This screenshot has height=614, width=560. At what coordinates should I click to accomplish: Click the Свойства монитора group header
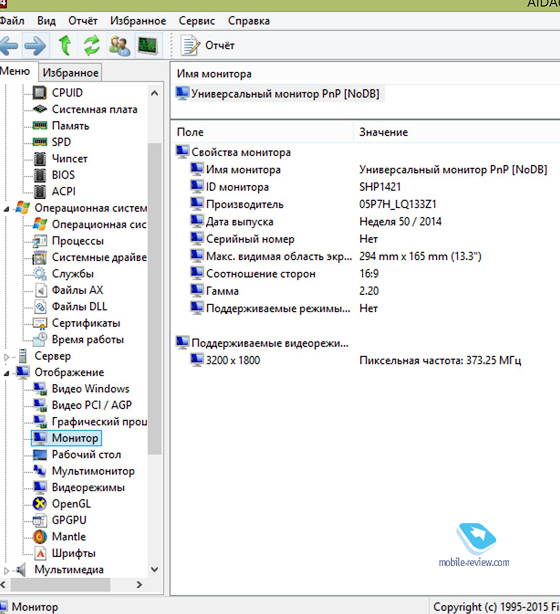[233, 152]
